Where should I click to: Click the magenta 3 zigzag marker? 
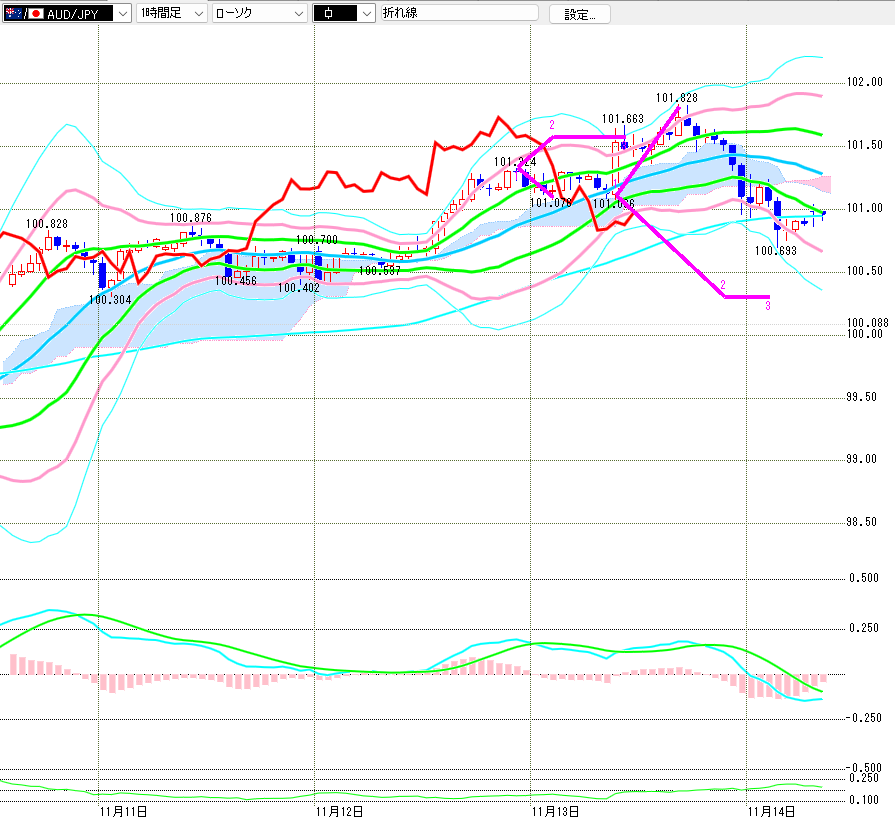(x=767, y=306)
